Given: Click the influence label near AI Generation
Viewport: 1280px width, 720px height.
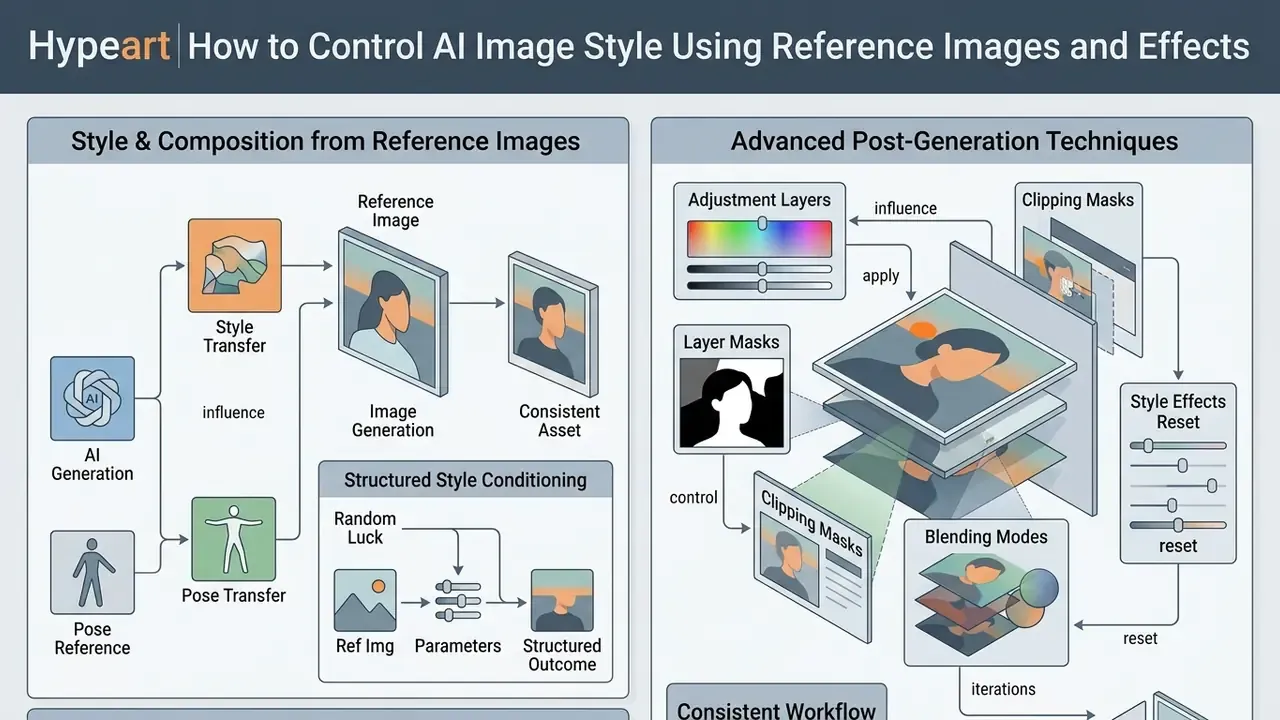Looking at the screenshot, I should click(233, 412).
